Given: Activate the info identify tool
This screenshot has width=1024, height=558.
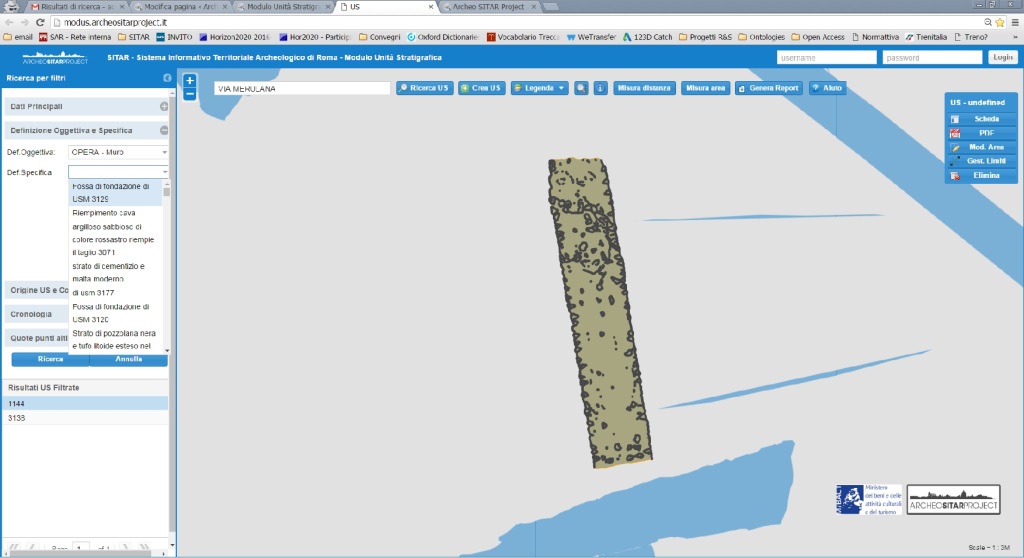Looking at the screenshot, I should (x=600, y=88).
